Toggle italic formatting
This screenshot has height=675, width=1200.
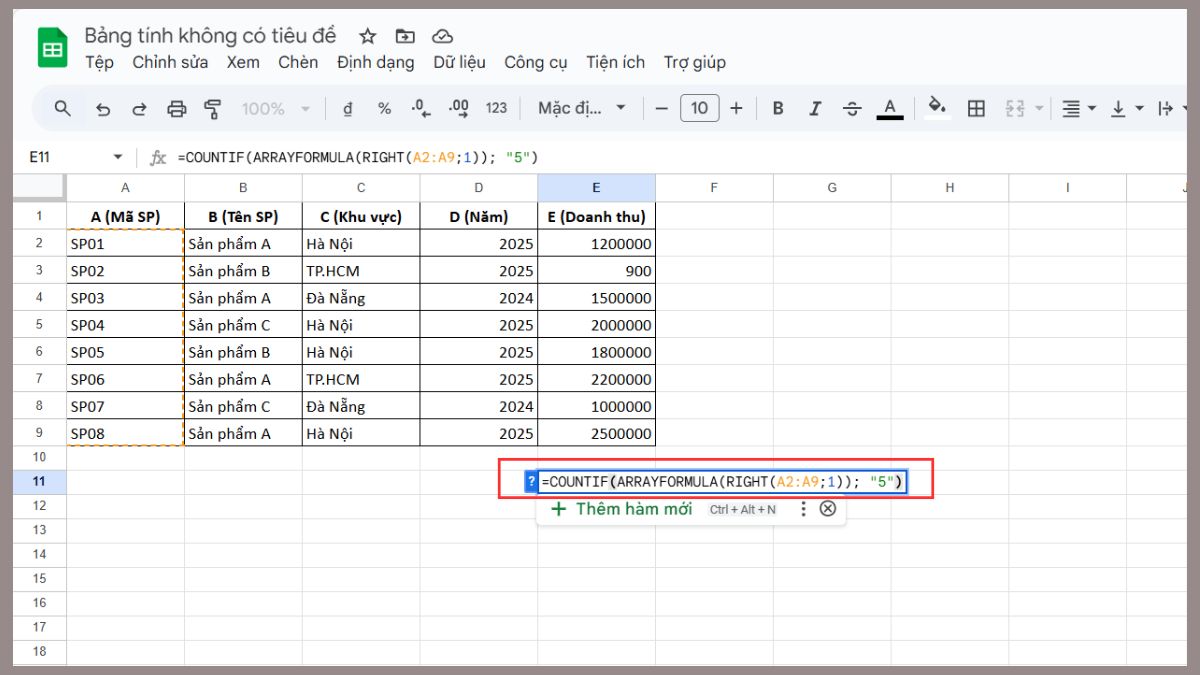pos(815,109)
